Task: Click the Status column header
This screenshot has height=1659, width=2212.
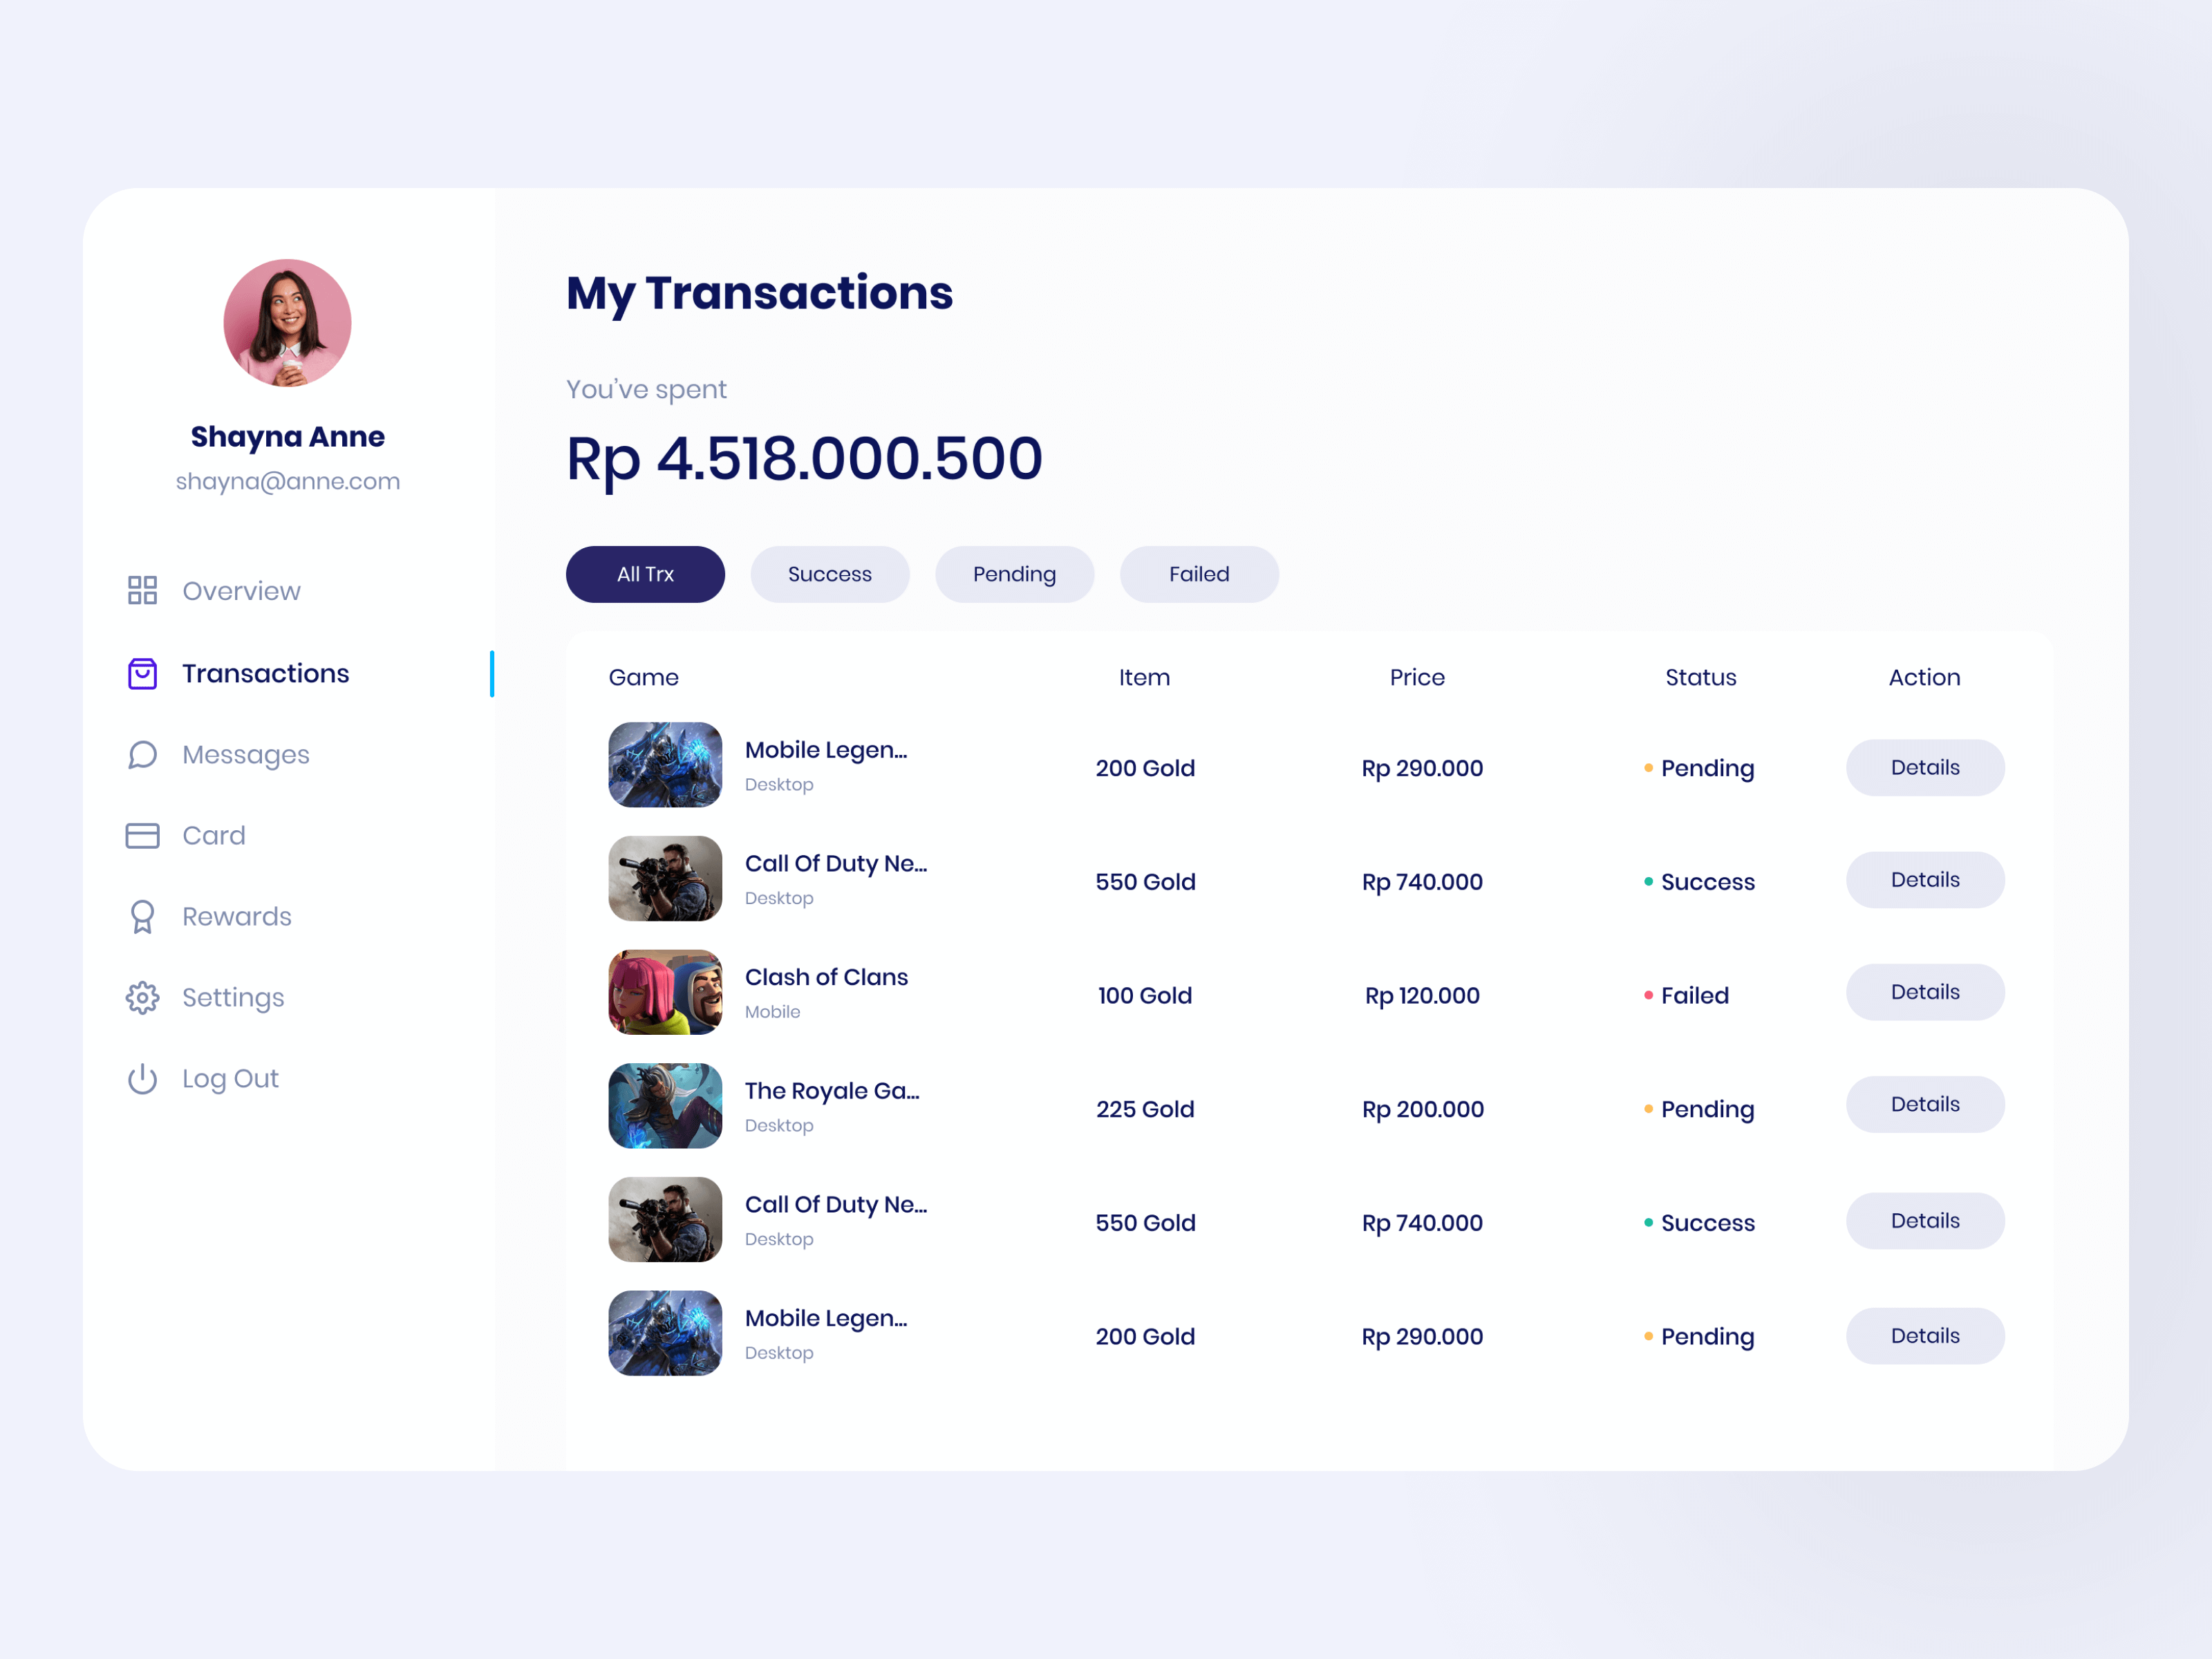Action: coord(1700,678)
